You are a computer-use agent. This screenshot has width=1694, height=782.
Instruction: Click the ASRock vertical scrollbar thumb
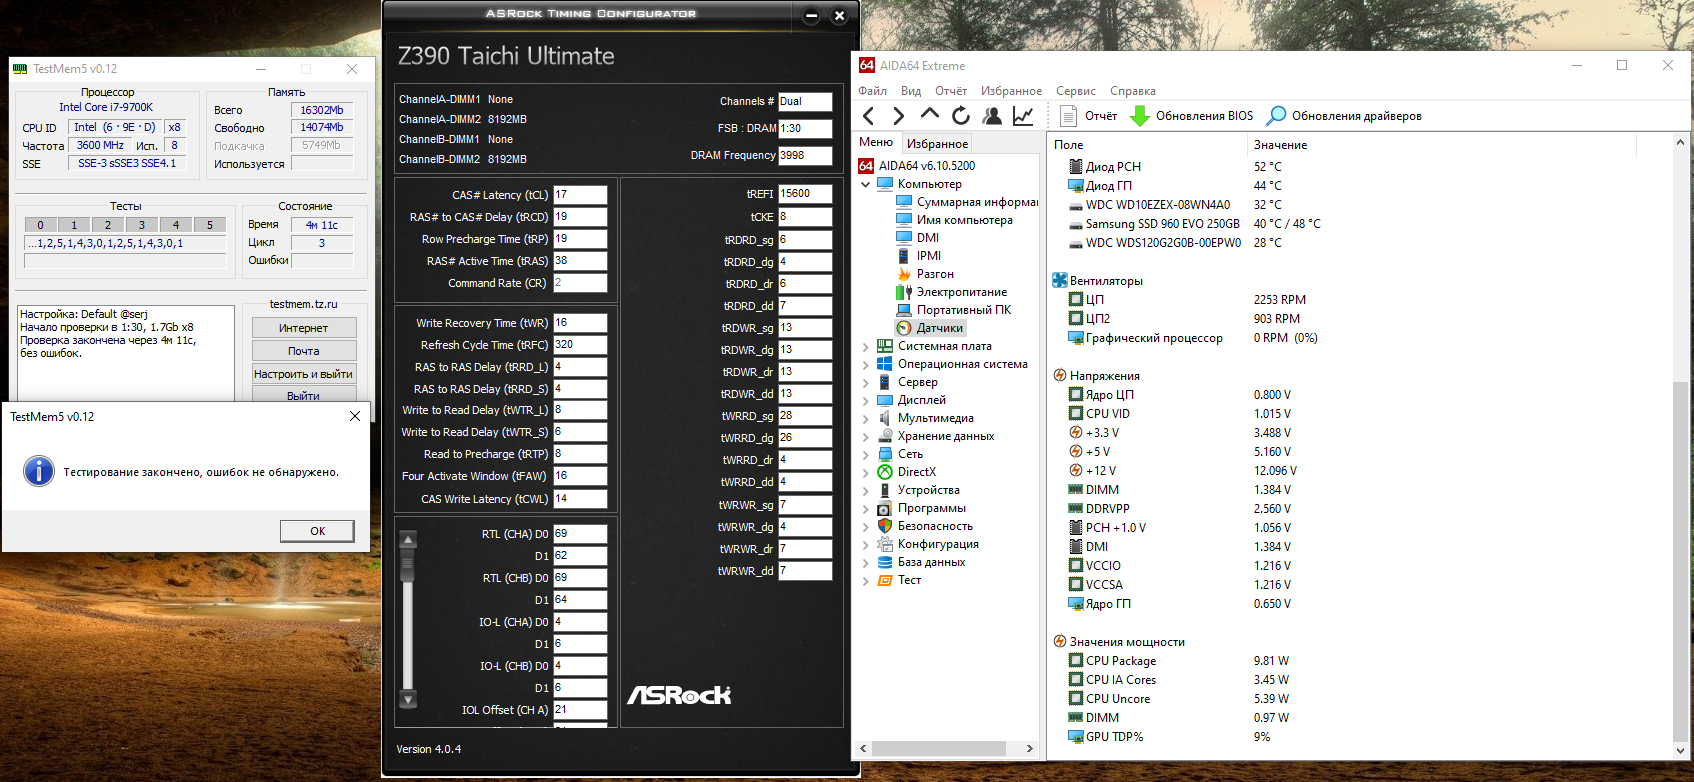[x=408, y=565]
